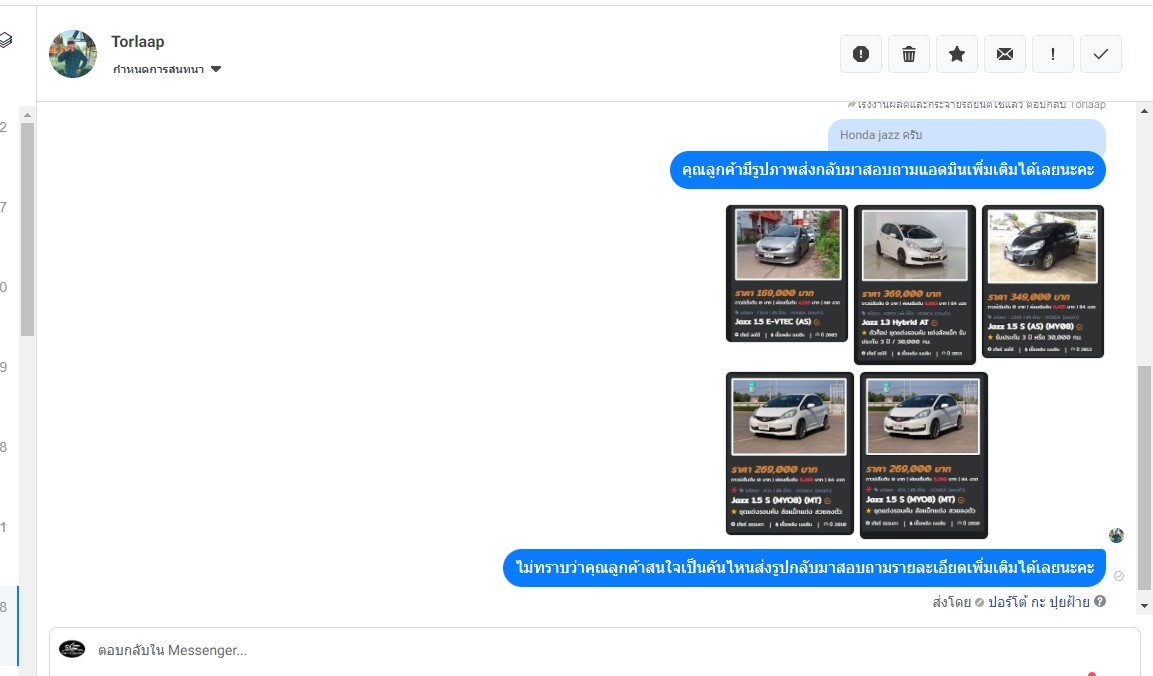This screenshot has height=676, width=1153.
Task: Click conversation list scrollbar up arrow
Action: pos(27,115)
